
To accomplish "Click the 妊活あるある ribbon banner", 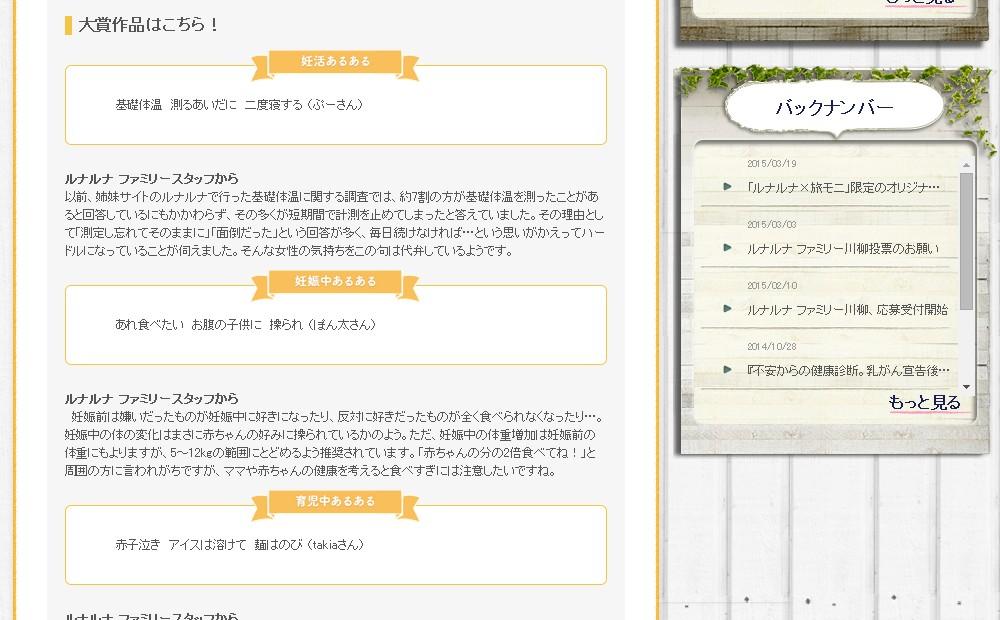I will click(336, 62).
